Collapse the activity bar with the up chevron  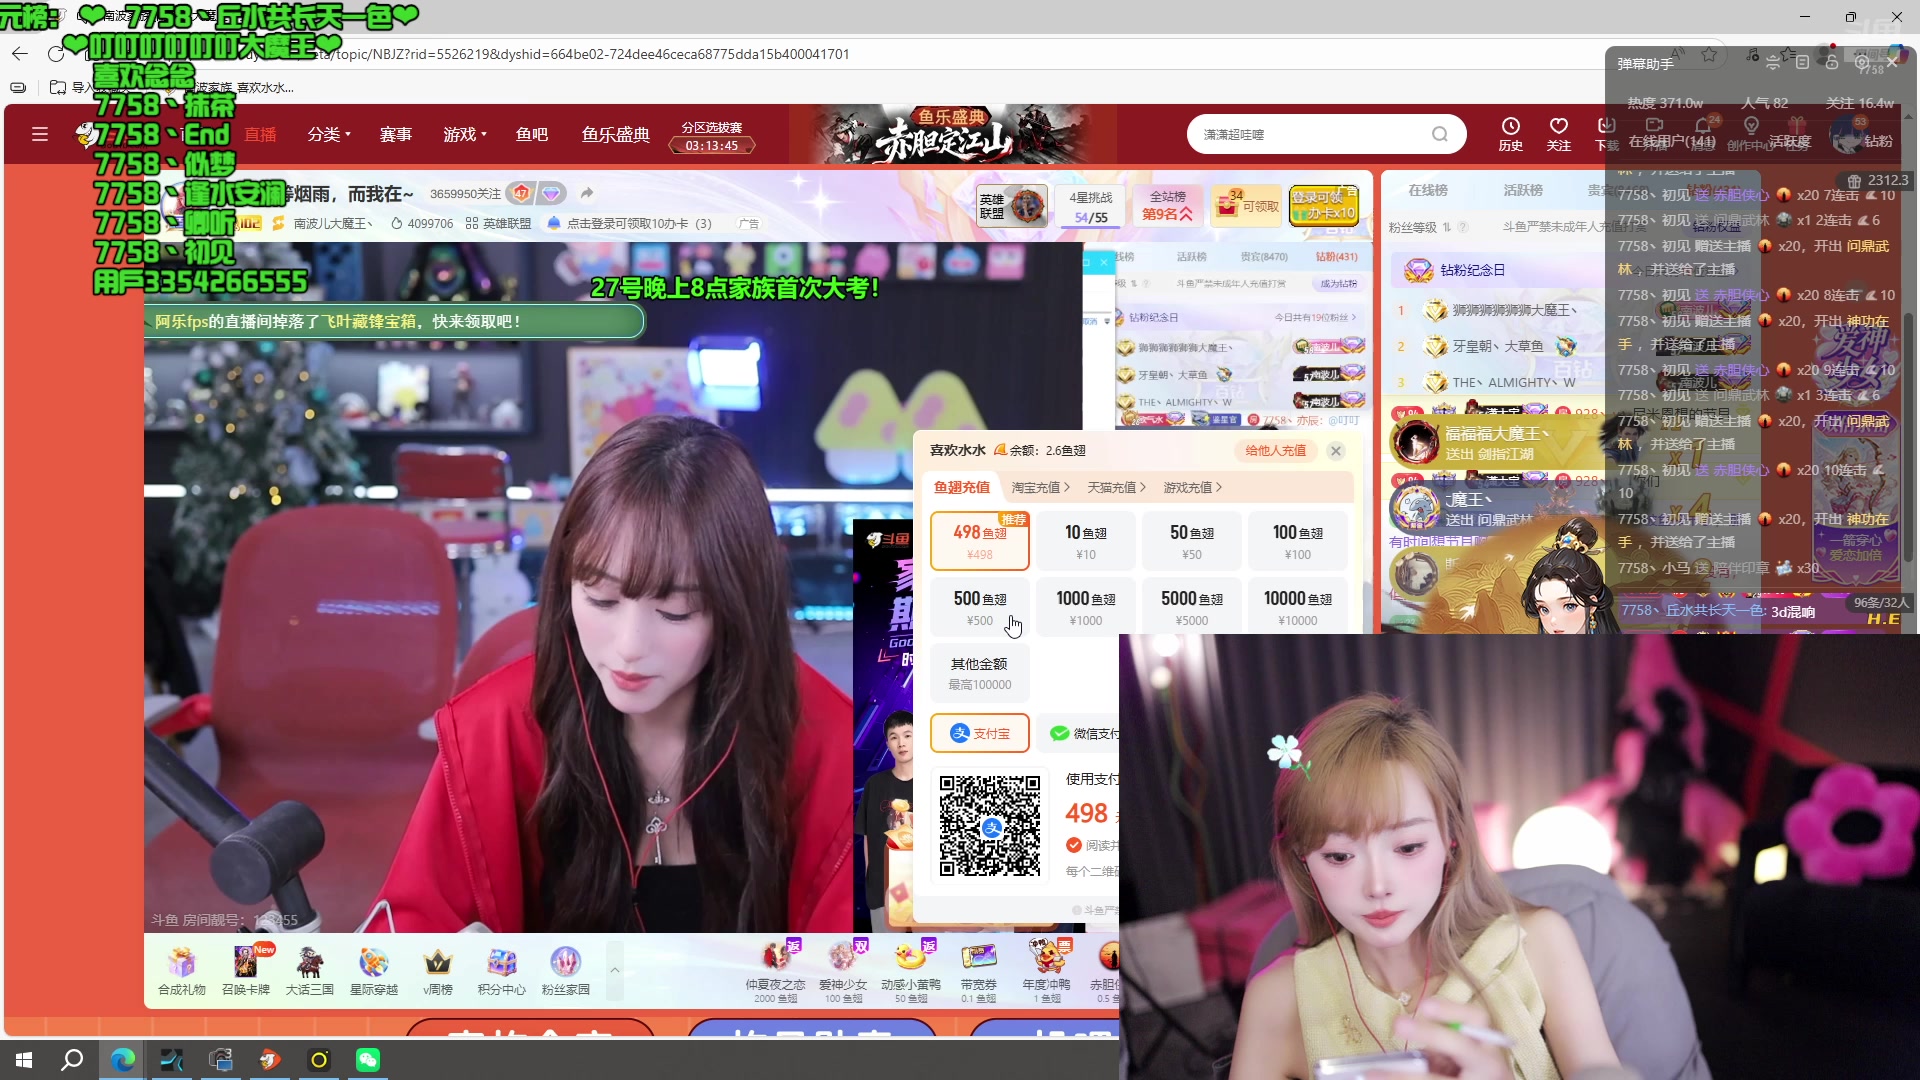pos(615,970)
